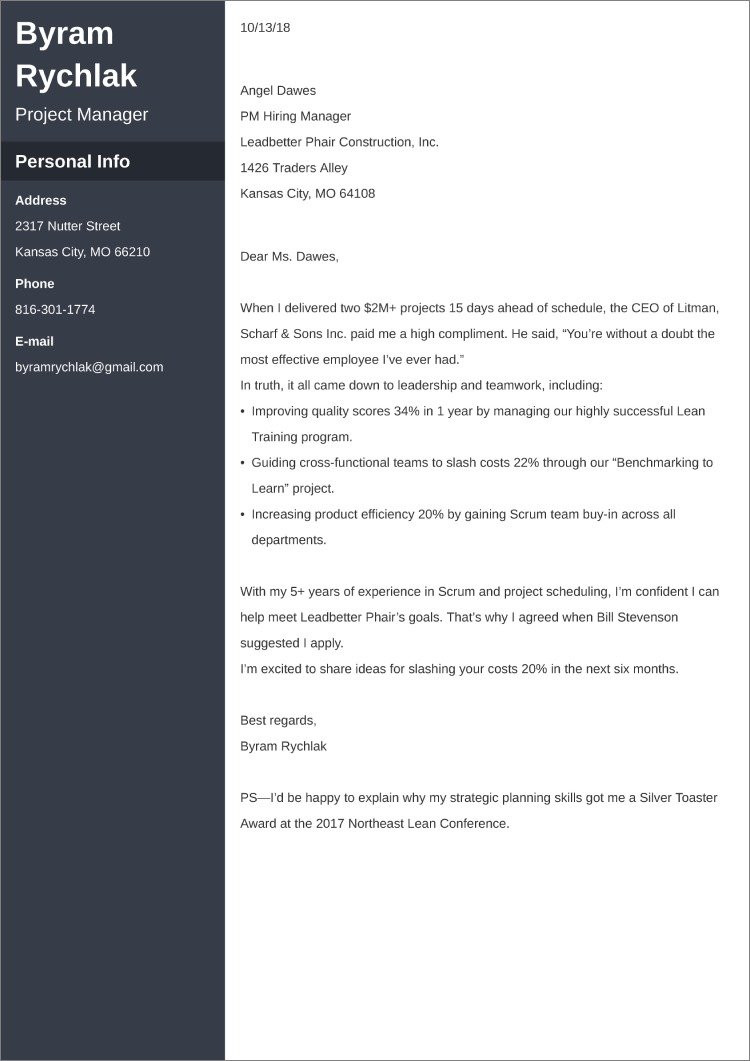Viewport: 750px width, 1061px height.
Task: Click the Address label in the sidebar
Action: click(41, 200)
